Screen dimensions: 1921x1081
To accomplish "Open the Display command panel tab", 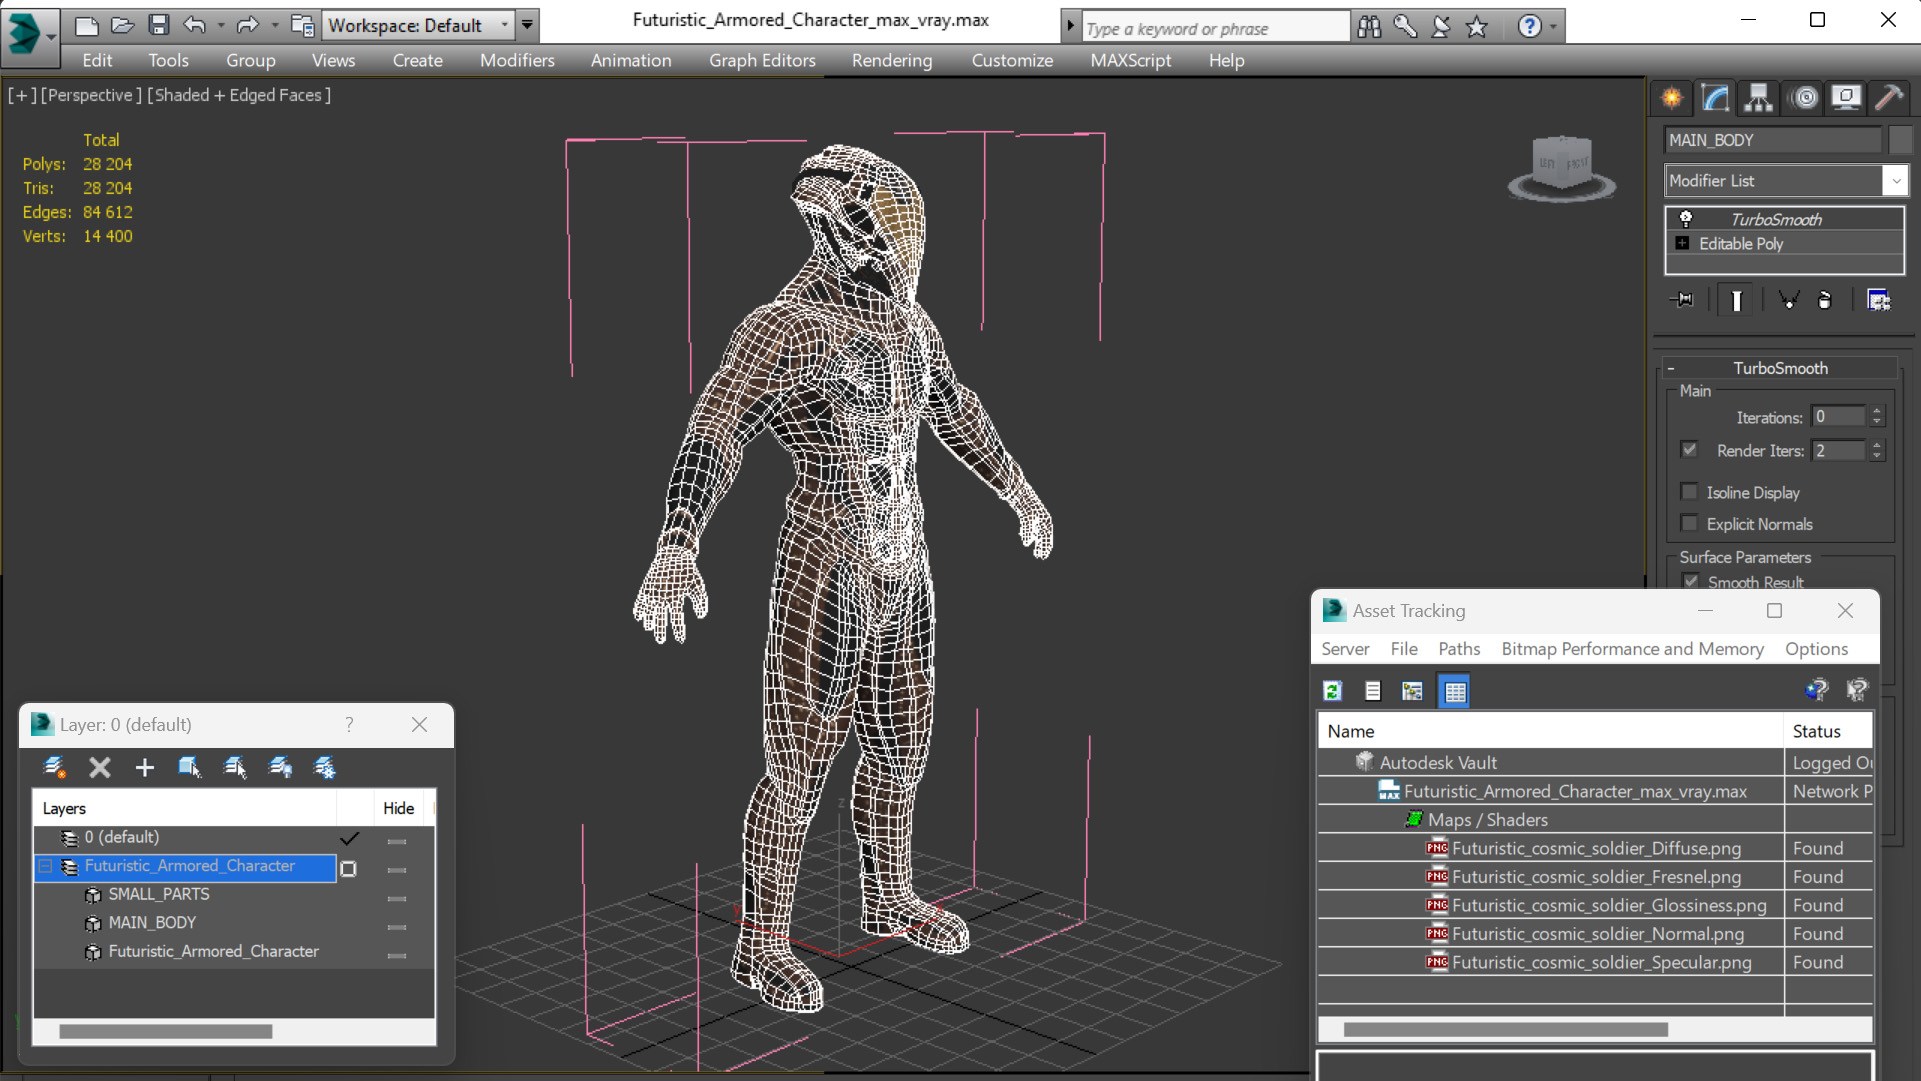I will [1846, 98].
